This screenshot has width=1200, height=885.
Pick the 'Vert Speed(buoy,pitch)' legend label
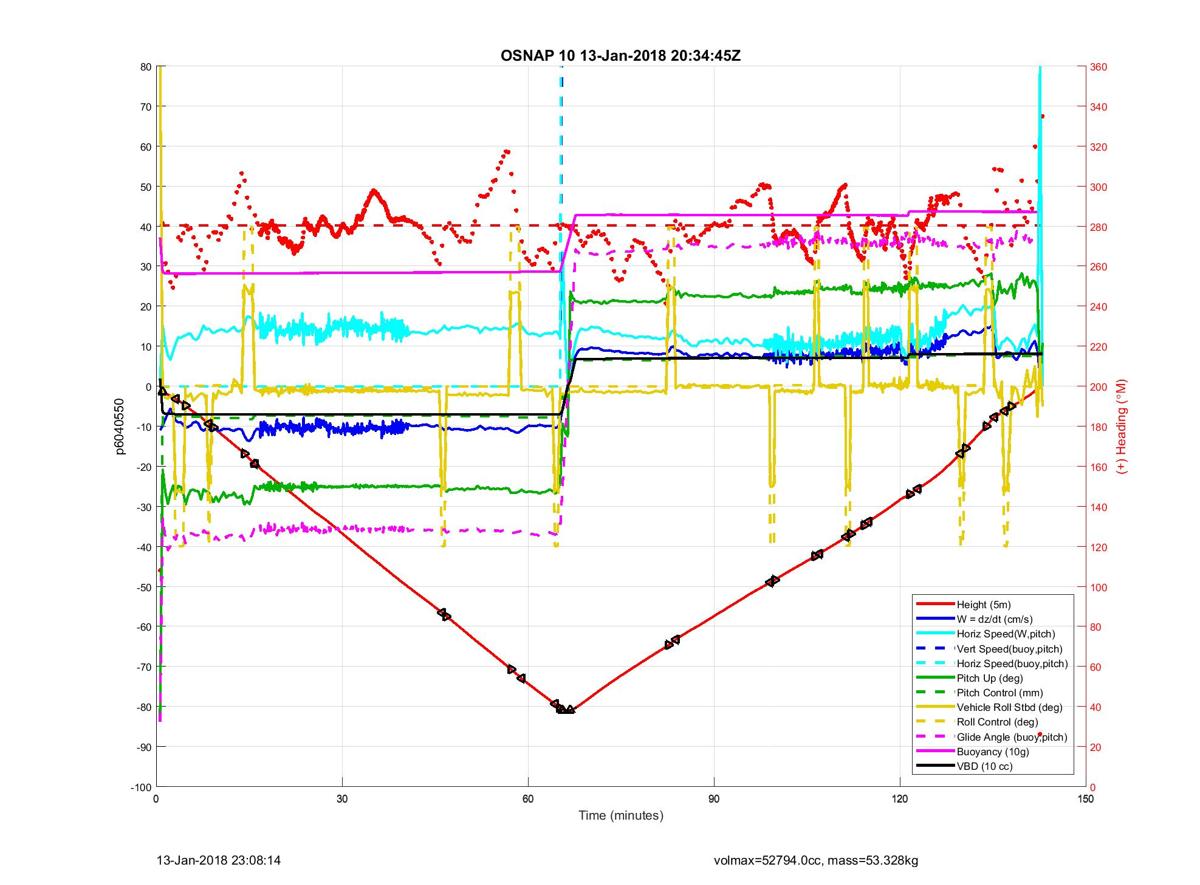(1011, 649)
